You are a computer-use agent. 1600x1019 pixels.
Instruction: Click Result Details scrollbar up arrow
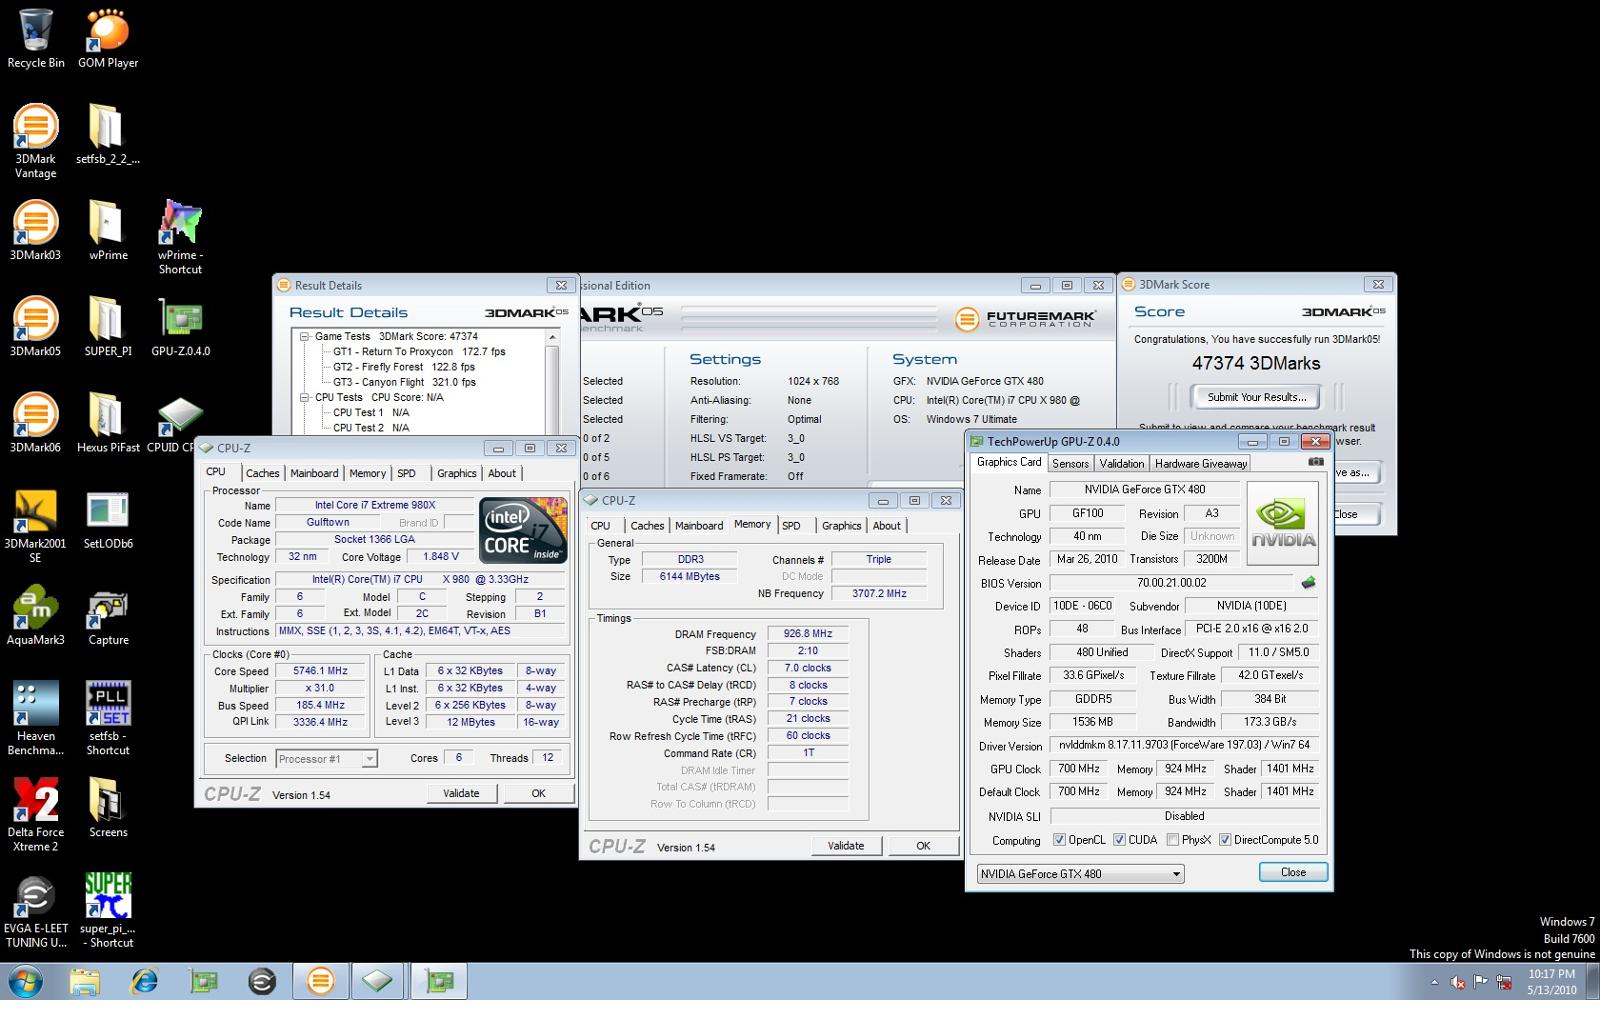[552, 337]
